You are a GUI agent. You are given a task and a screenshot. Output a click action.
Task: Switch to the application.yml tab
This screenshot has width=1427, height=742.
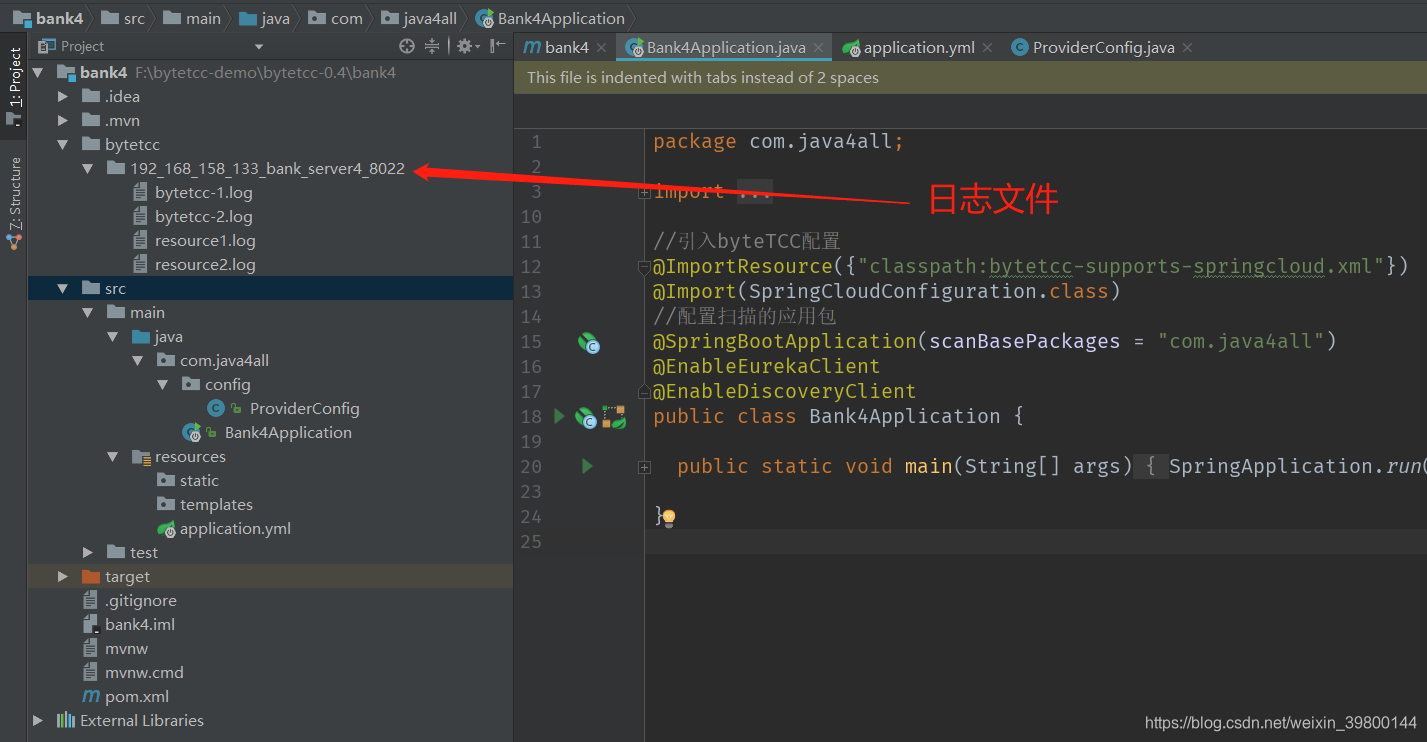click(x=918, y=47)
